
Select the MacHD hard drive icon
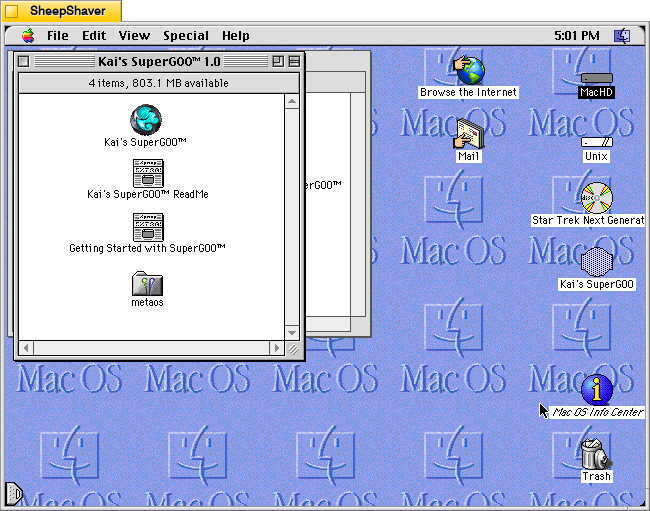coord(597,78)
